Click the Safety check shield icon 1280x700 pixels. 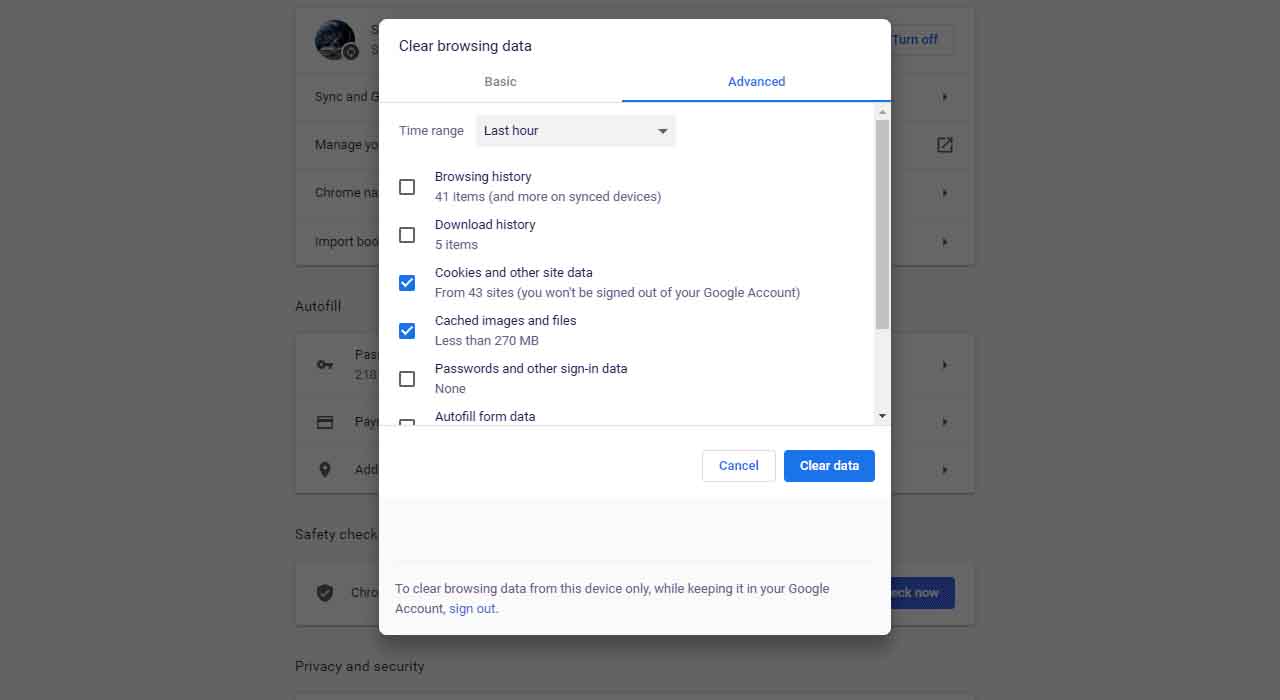pyautogui.click(x=325, y=592)
